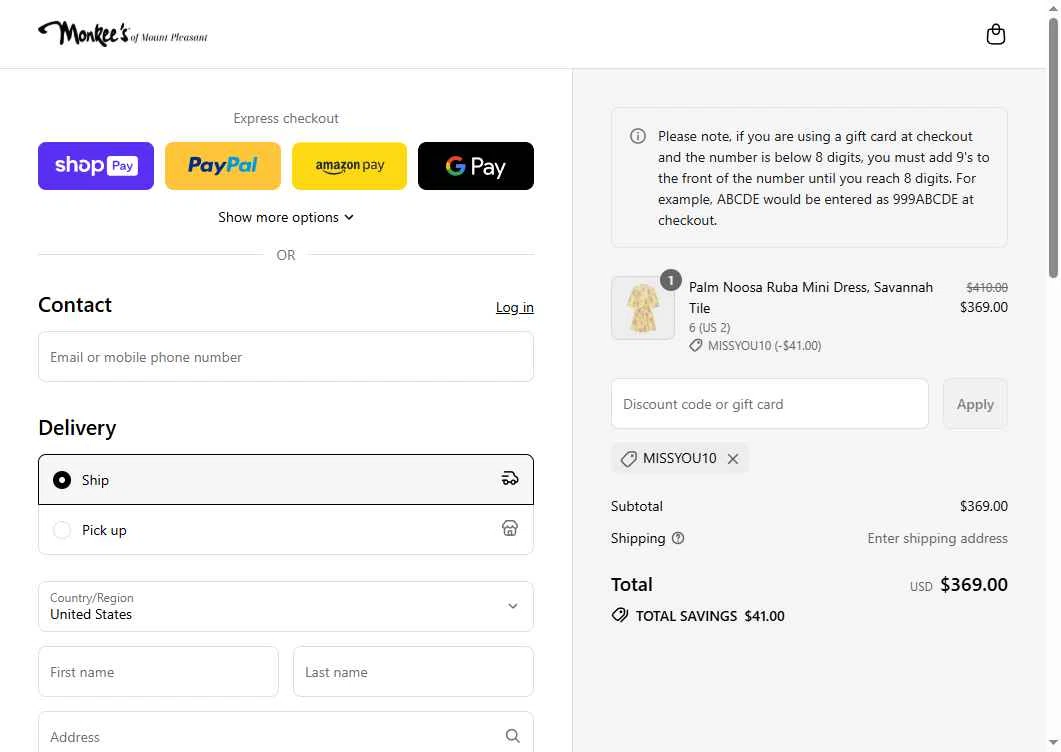Focus the Address field
Viewport: 1061px width, 752px height.
pyautogui.click(x=286, y=734)
